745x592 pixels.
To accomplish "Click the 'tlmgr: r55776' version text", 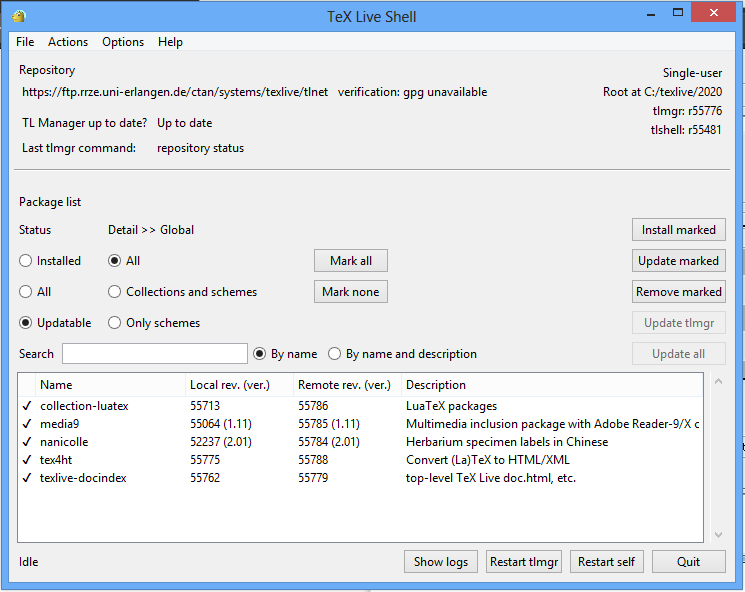I will 687,111.
